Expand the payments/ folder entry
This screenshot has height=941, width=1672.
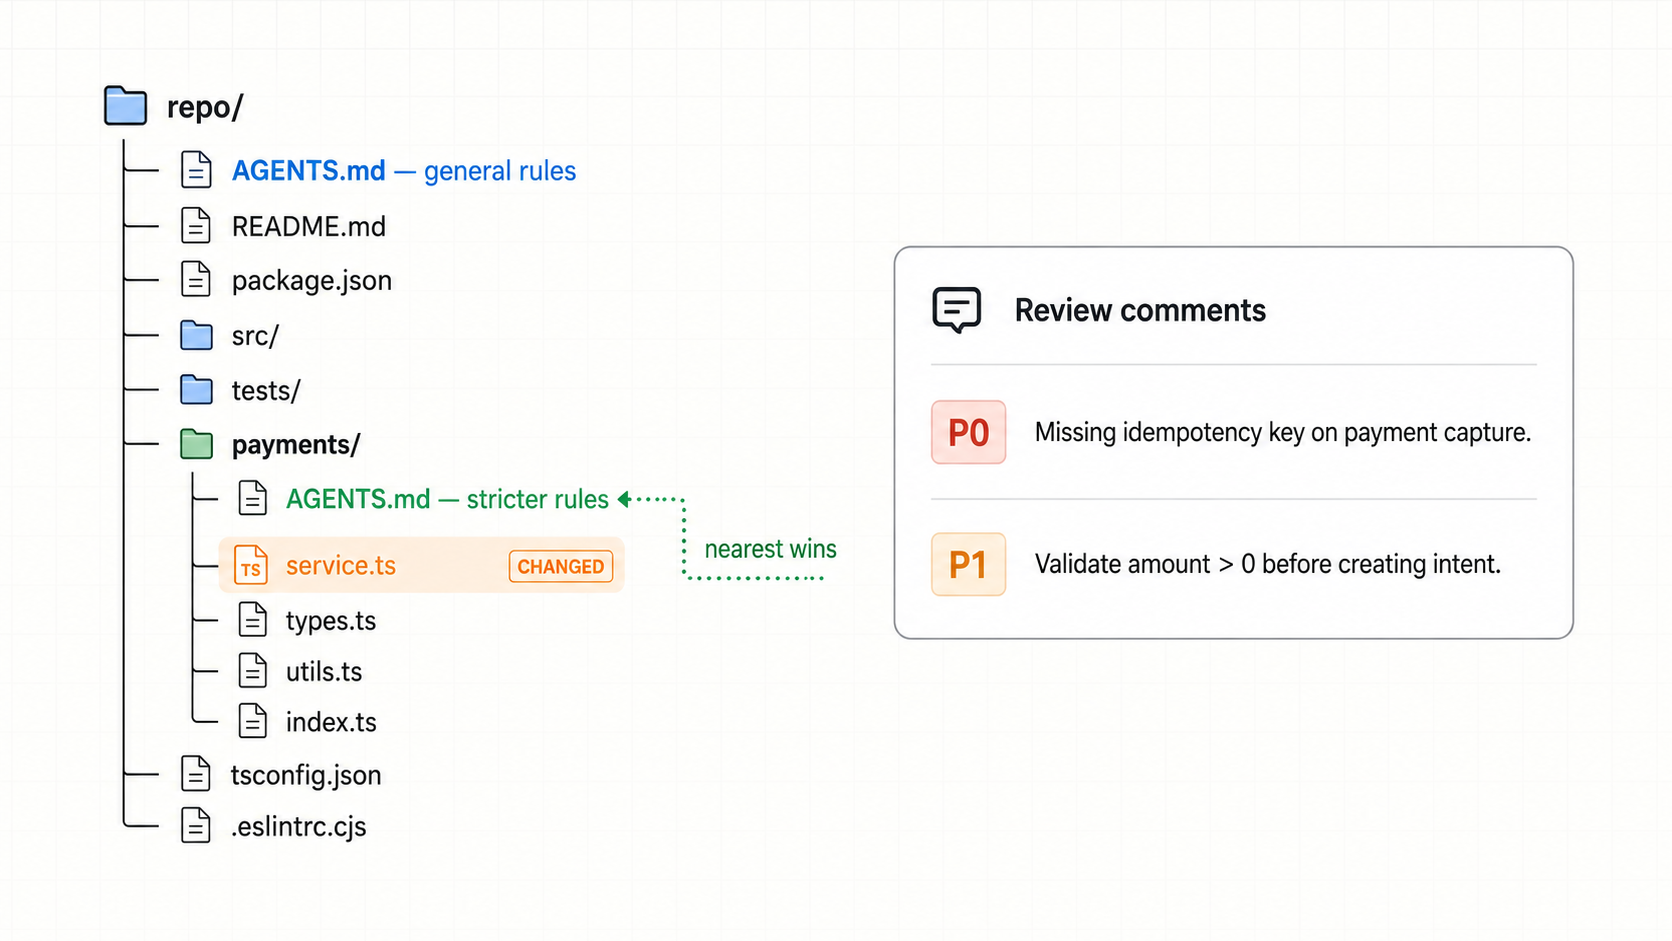point(296,445)
